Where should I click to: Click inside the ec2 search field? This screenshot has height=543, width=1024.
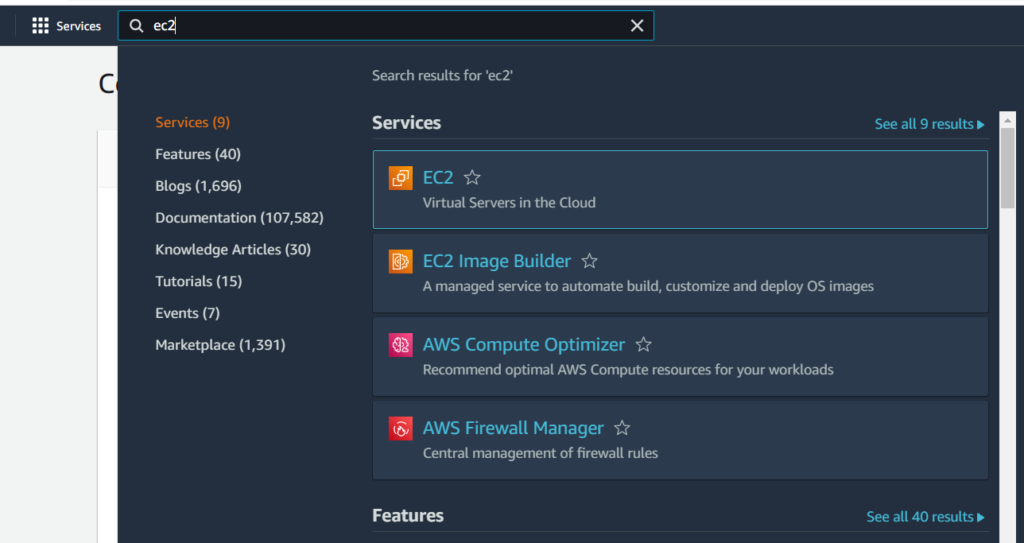click(385, 25)
